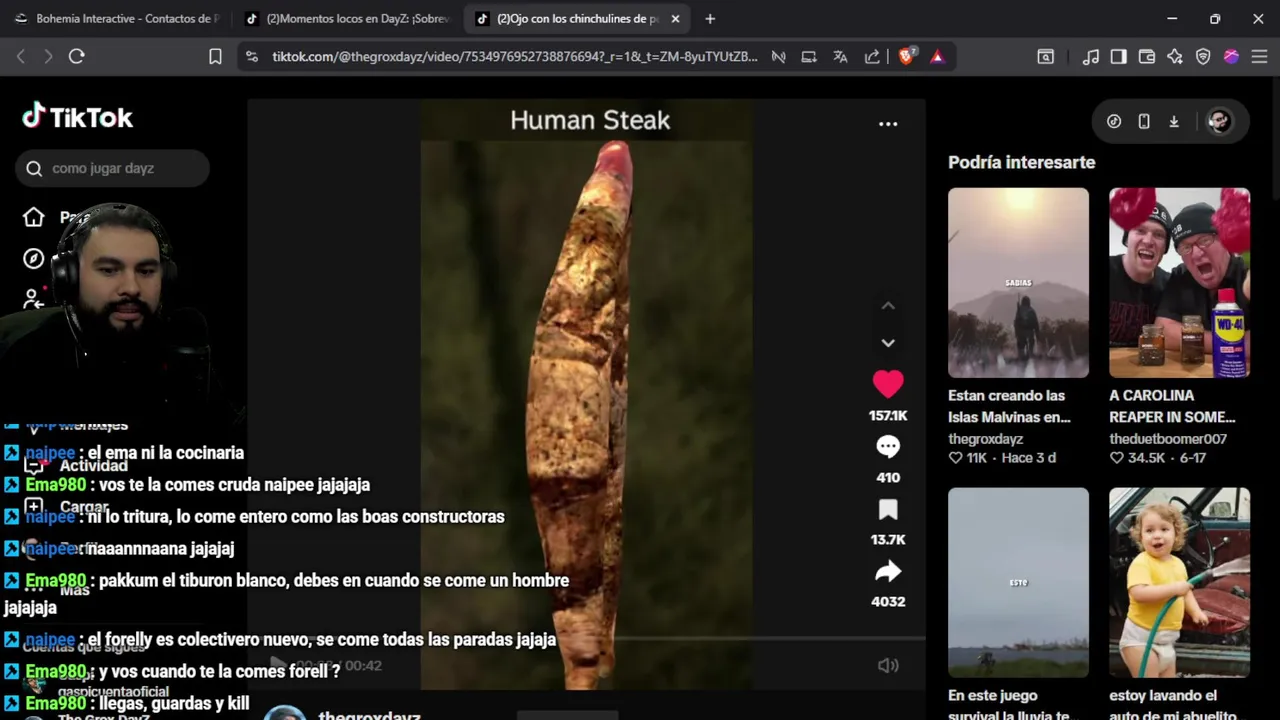Click the translate page icon
Viewport: 1280px width, 720px height.
pos(840,57)
